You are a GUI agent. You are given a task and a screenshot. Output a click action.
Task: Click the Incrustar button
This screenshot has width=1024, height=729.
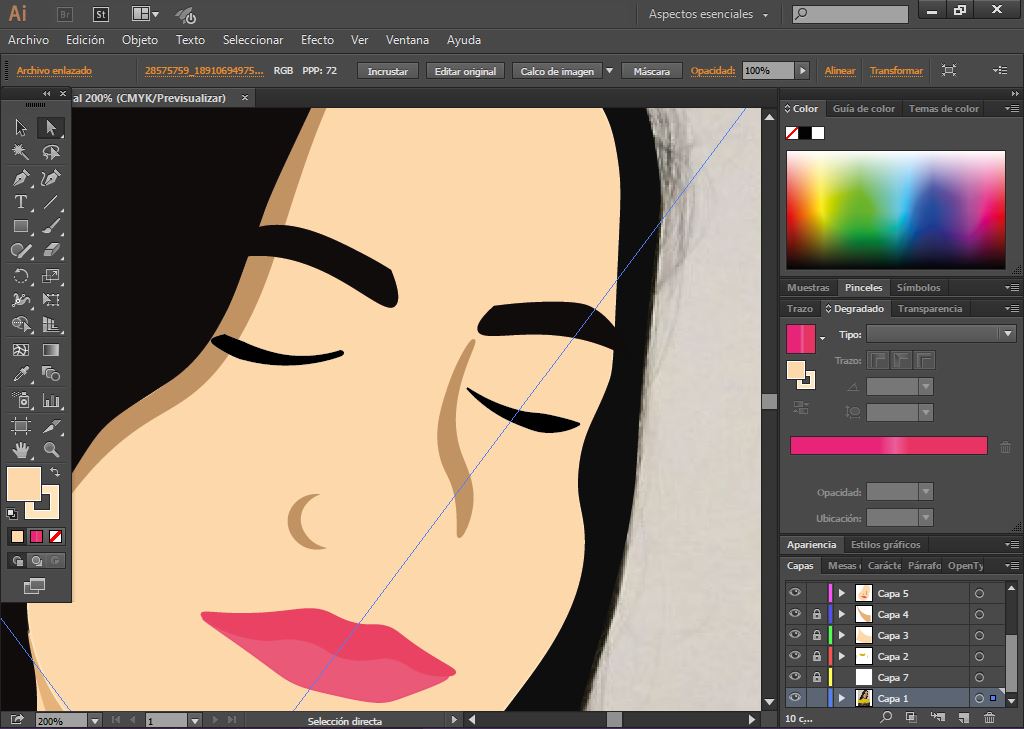(387, 71)
